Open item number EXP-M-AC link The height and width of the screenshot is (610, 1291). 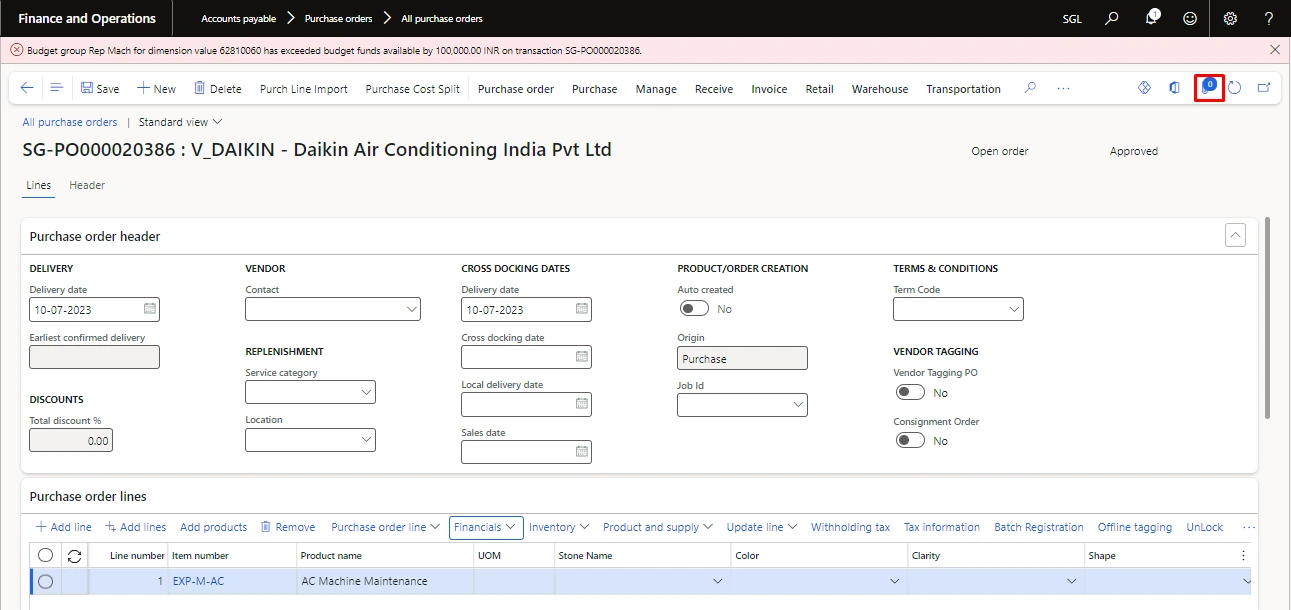click(198, 581)
